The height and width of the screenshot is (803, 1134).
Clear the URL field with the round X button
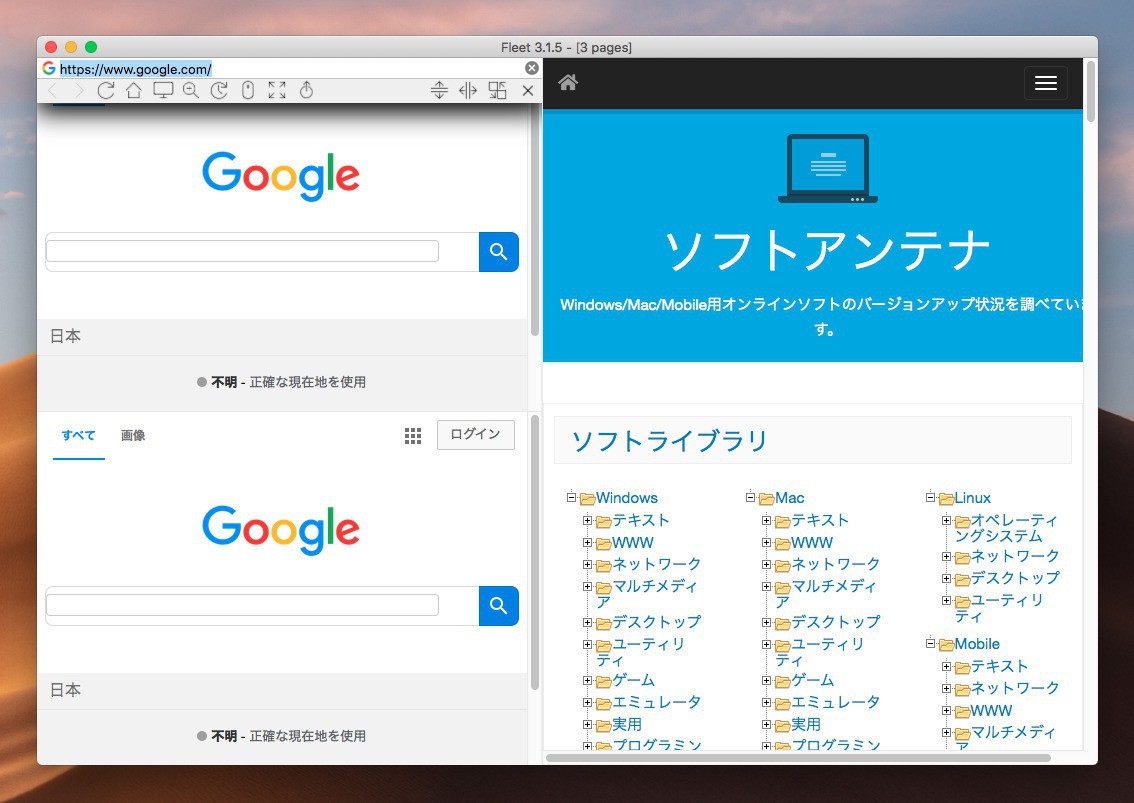coord(532,68)
